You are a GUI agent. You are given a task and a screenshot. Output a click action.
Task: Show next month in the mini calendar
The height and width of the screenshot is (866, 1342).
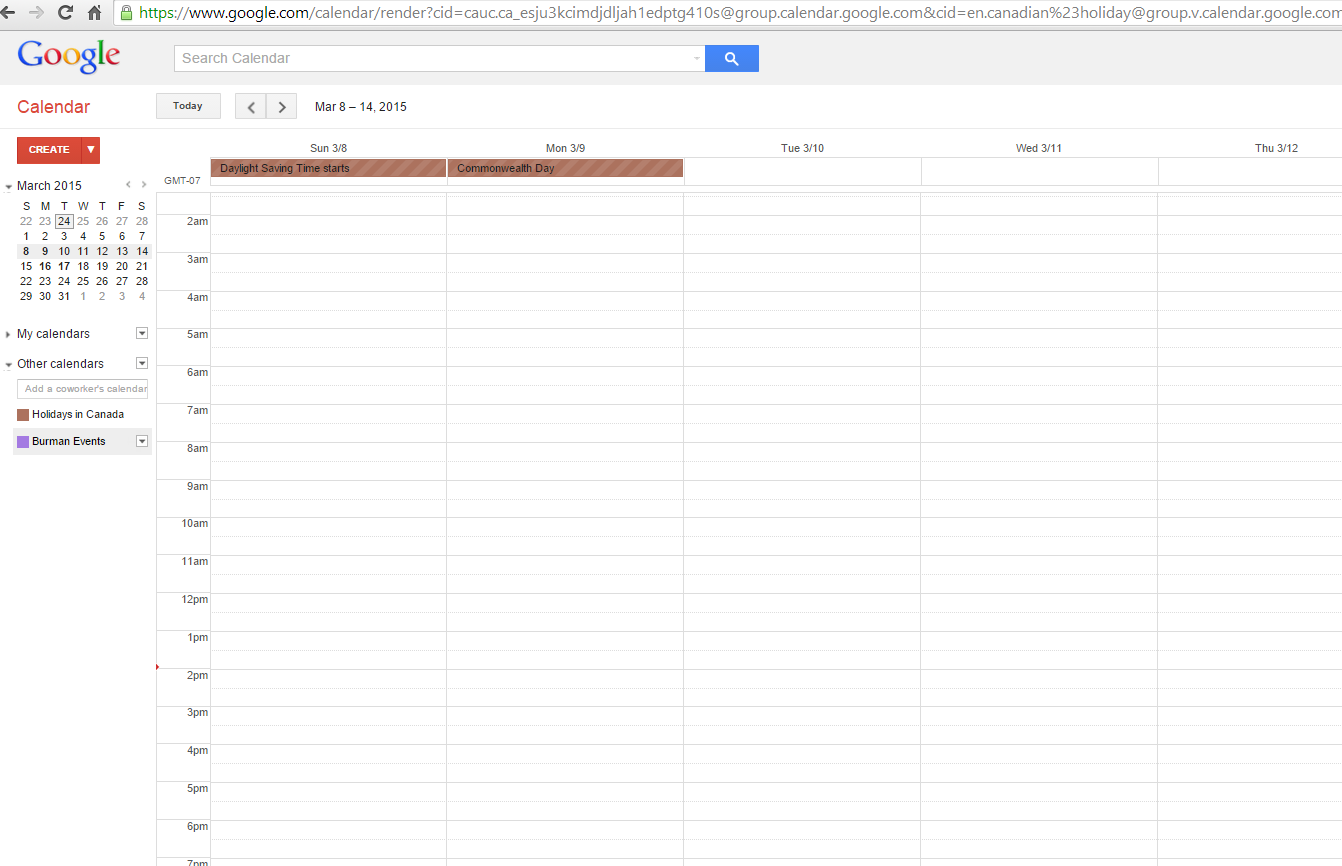pyautogui.click(x=144, y=185)
